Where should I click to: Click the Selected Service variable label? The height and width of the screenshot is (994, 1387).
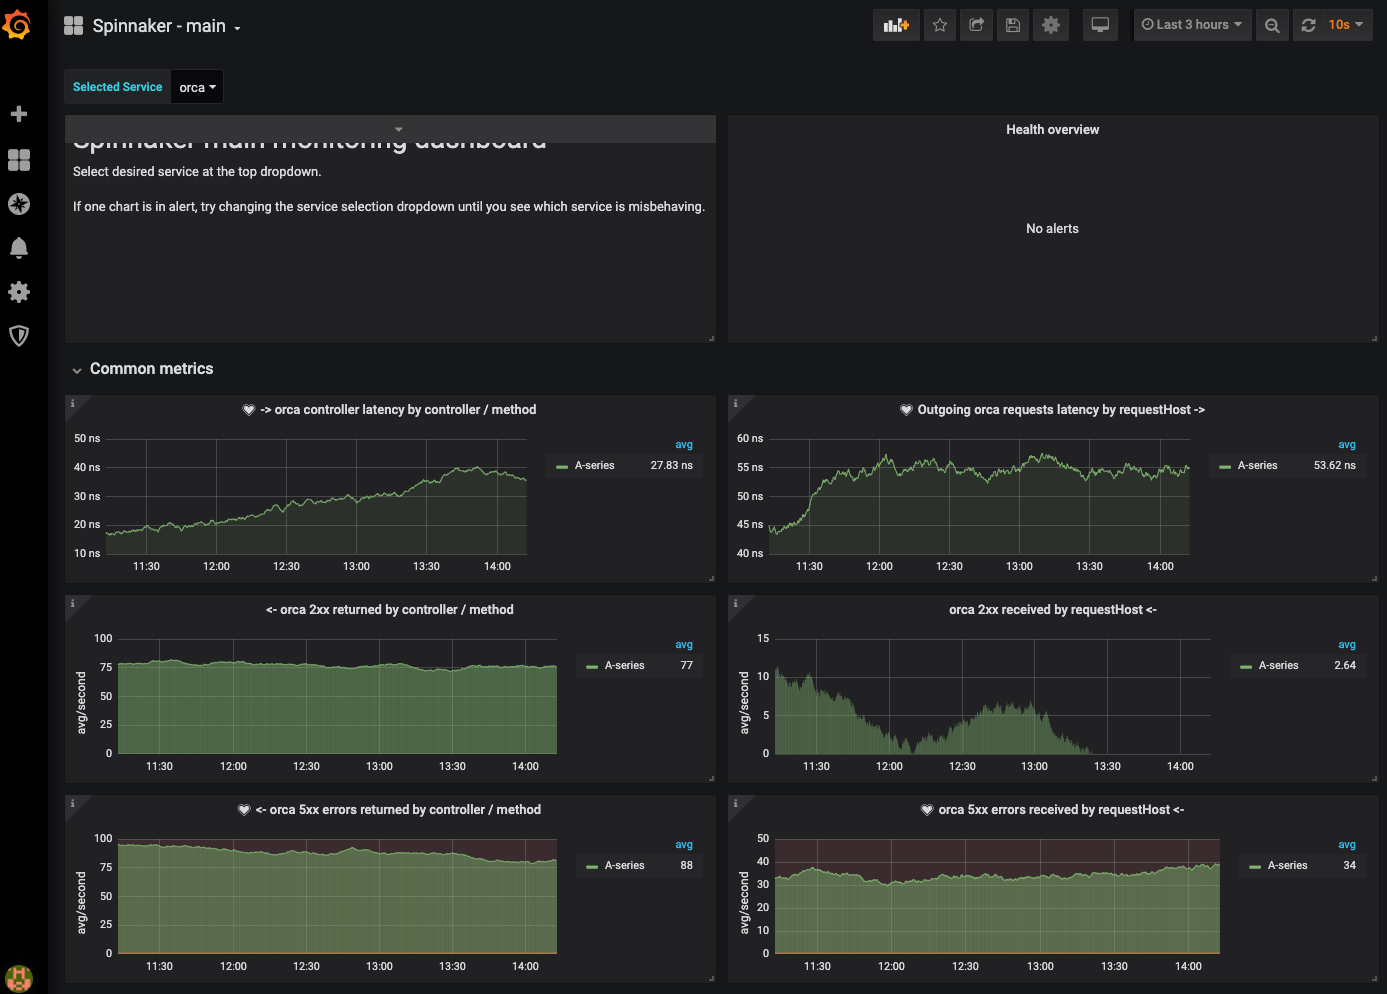pyautogui.click(x=117, y=87)
